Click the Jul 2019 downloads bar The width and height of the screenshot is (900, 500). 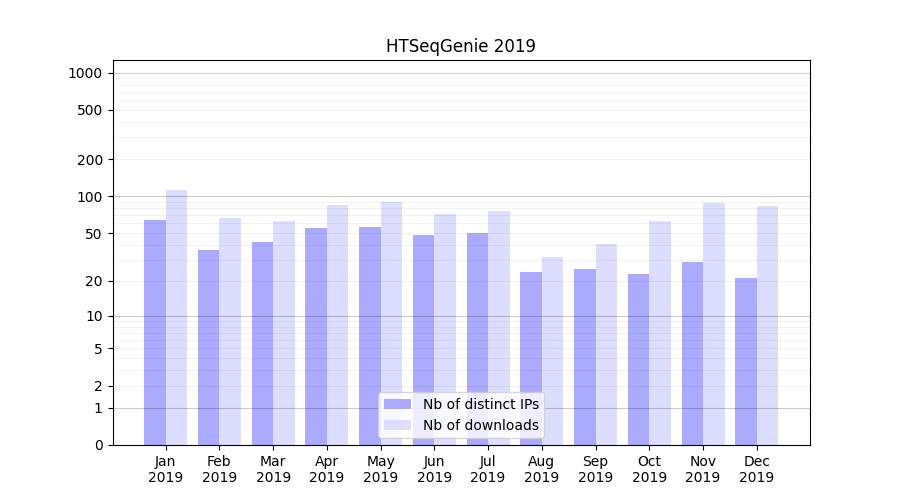[x=499, y=328]
